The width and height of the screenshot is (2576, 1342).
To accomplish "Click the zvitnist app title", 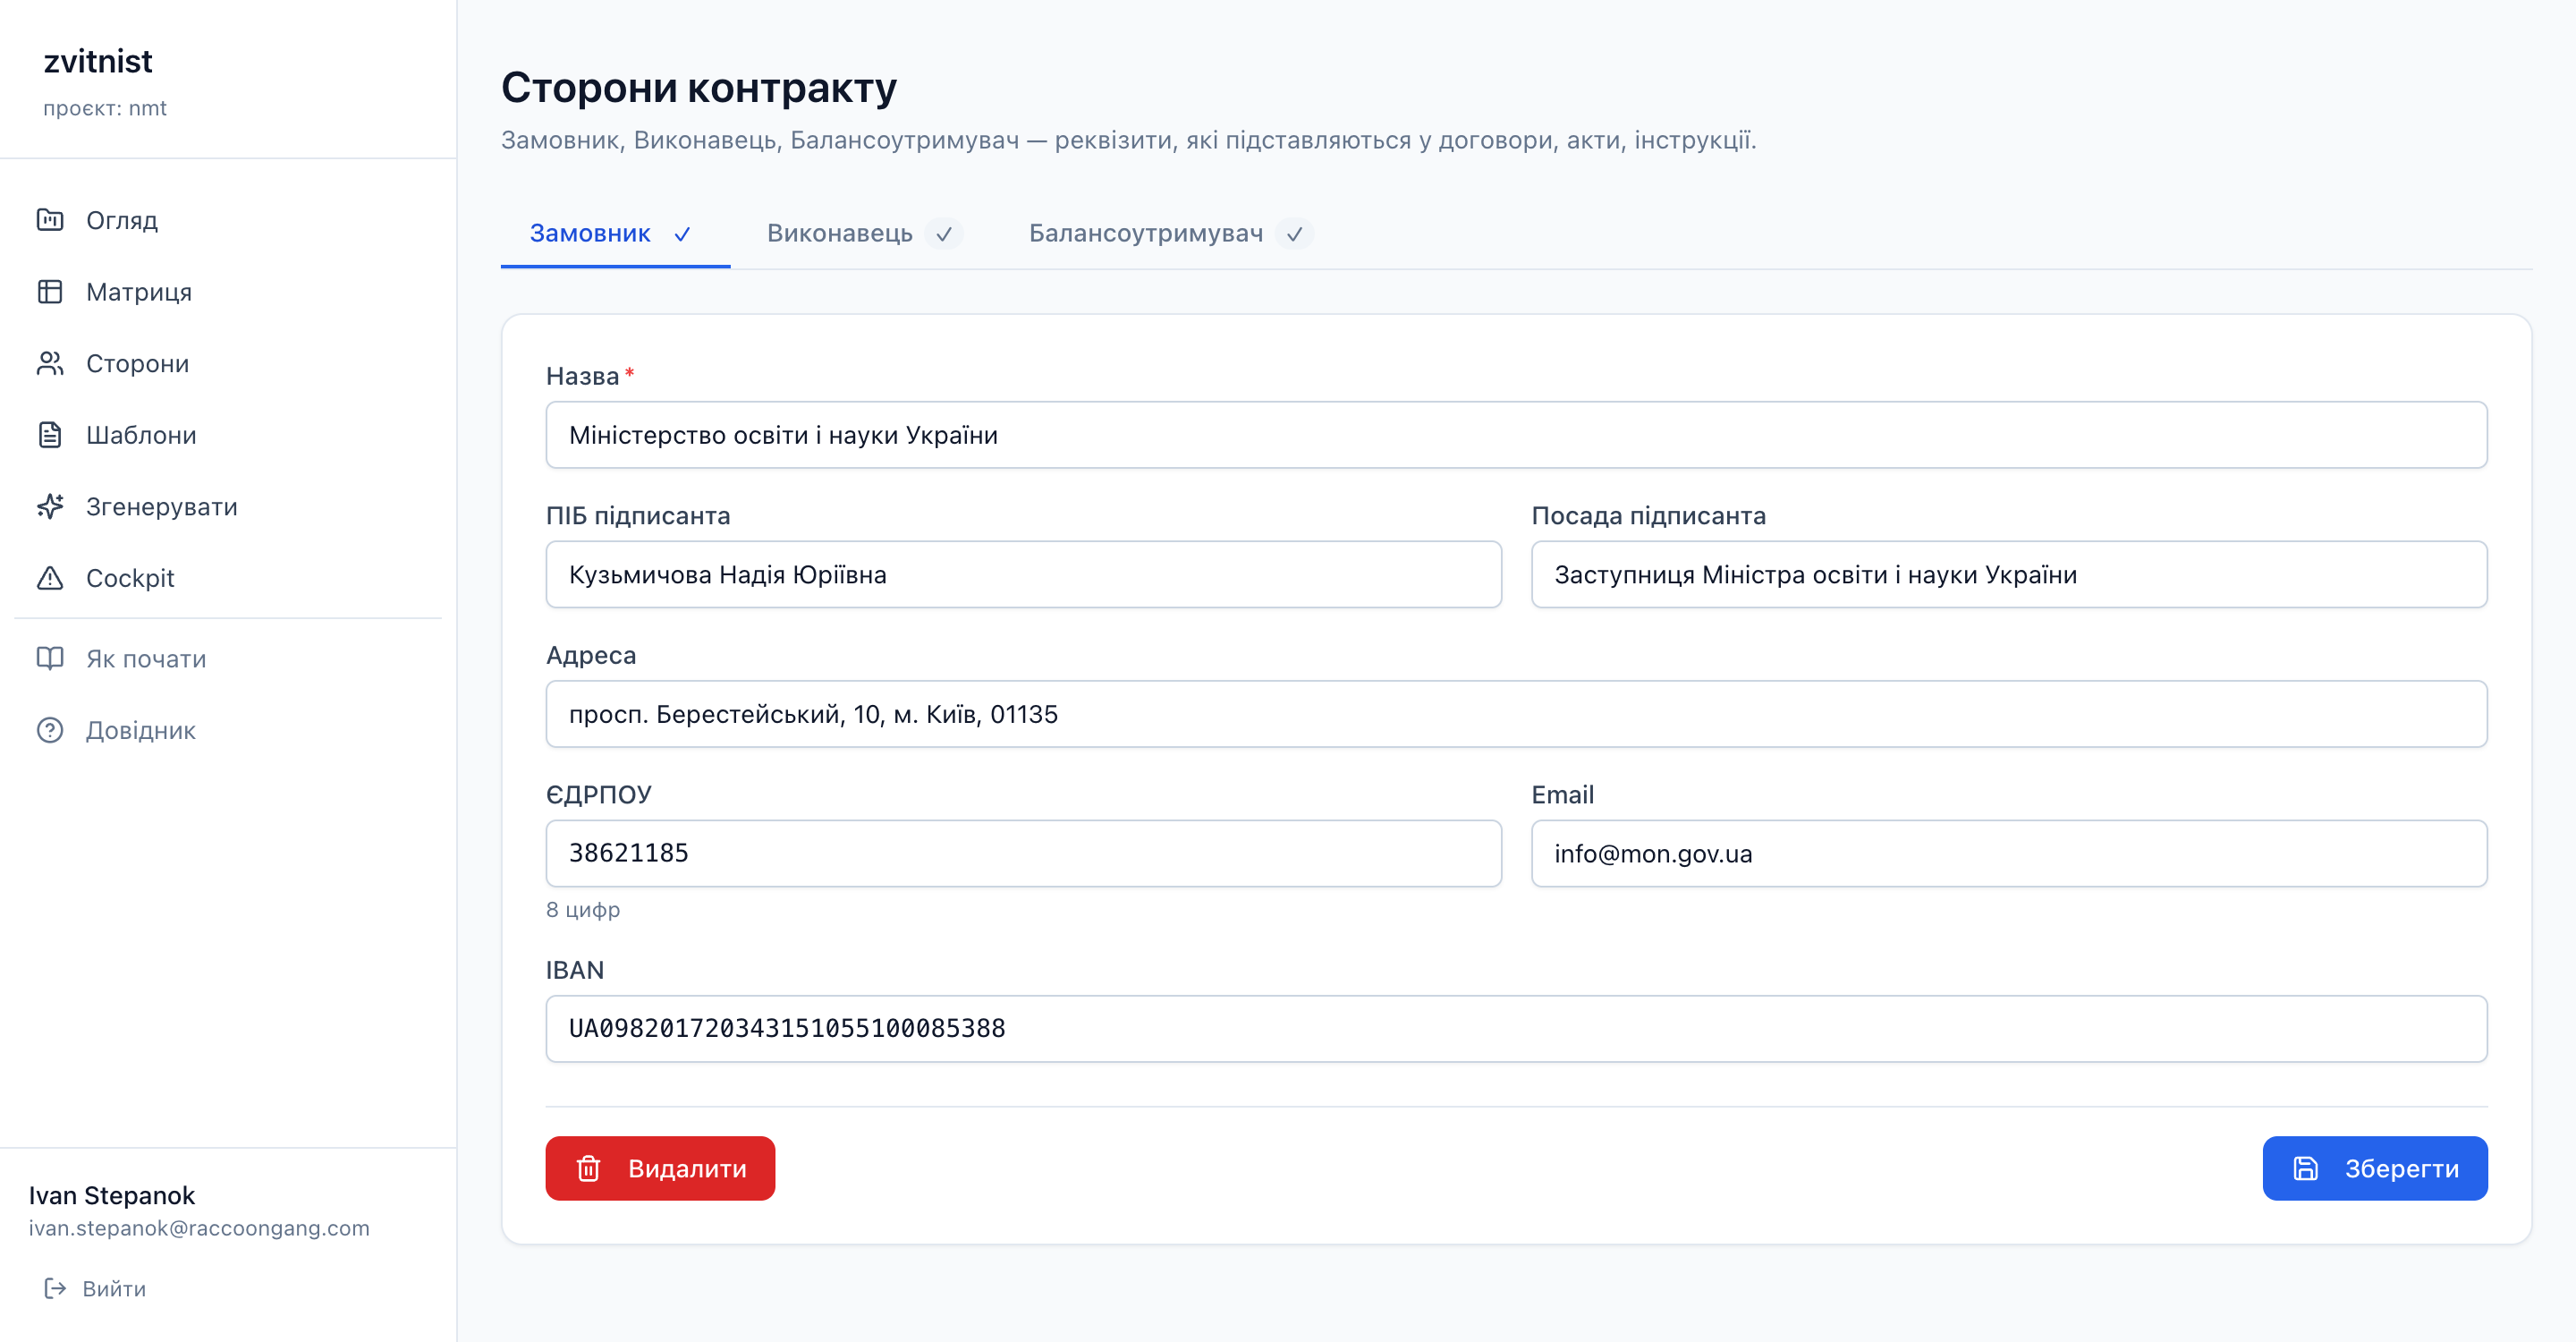I will pyautogui.click(x=98, y=61).
